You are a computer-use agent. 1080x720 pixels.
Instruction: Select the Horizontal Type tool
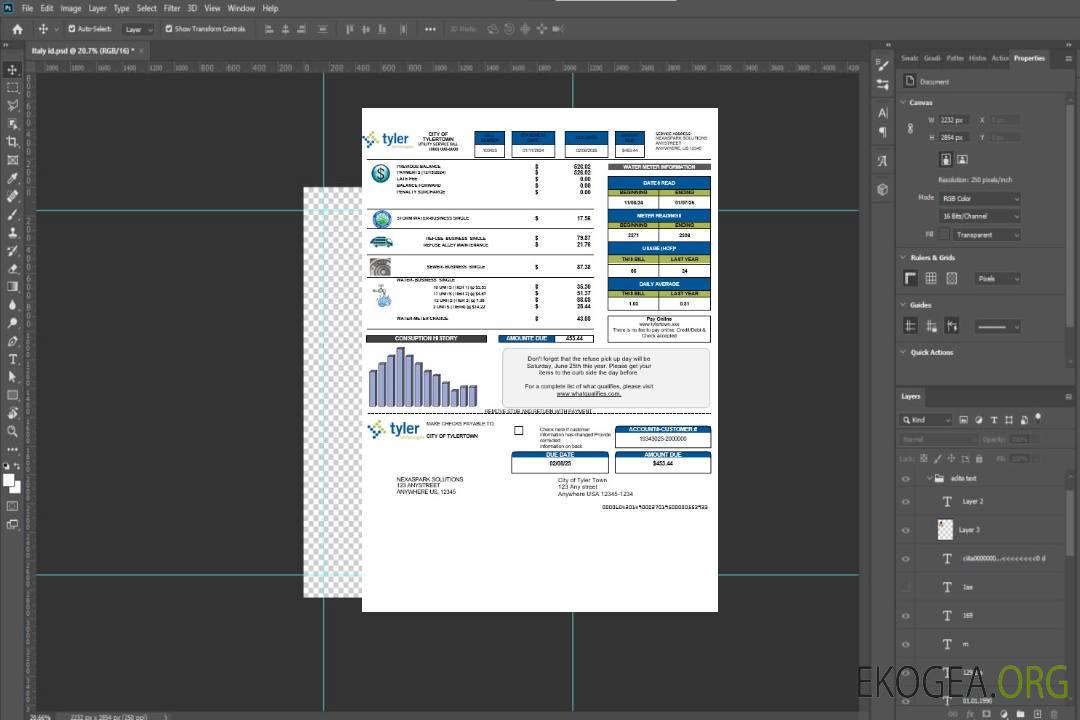pyautogui.click(x=12, y=359)
